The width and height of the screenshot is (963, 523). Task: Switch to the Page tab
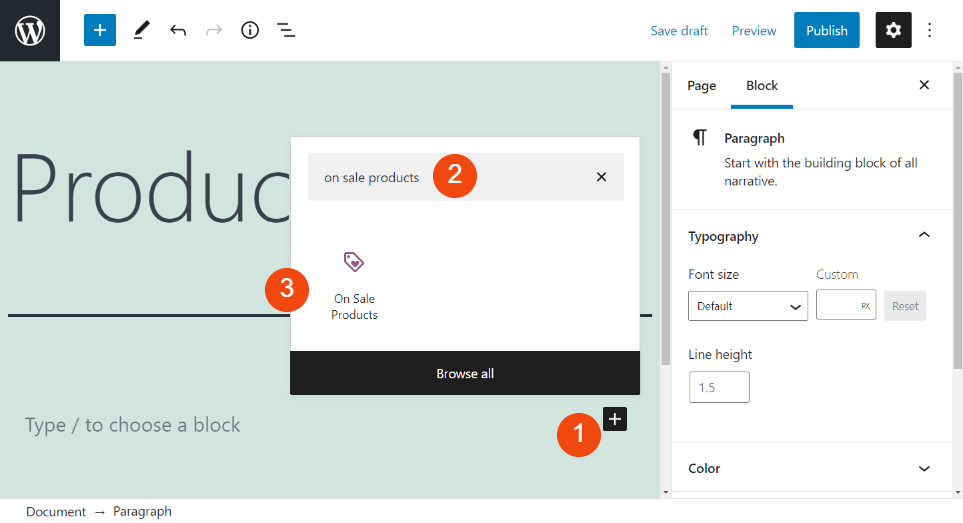coord(701,86)
